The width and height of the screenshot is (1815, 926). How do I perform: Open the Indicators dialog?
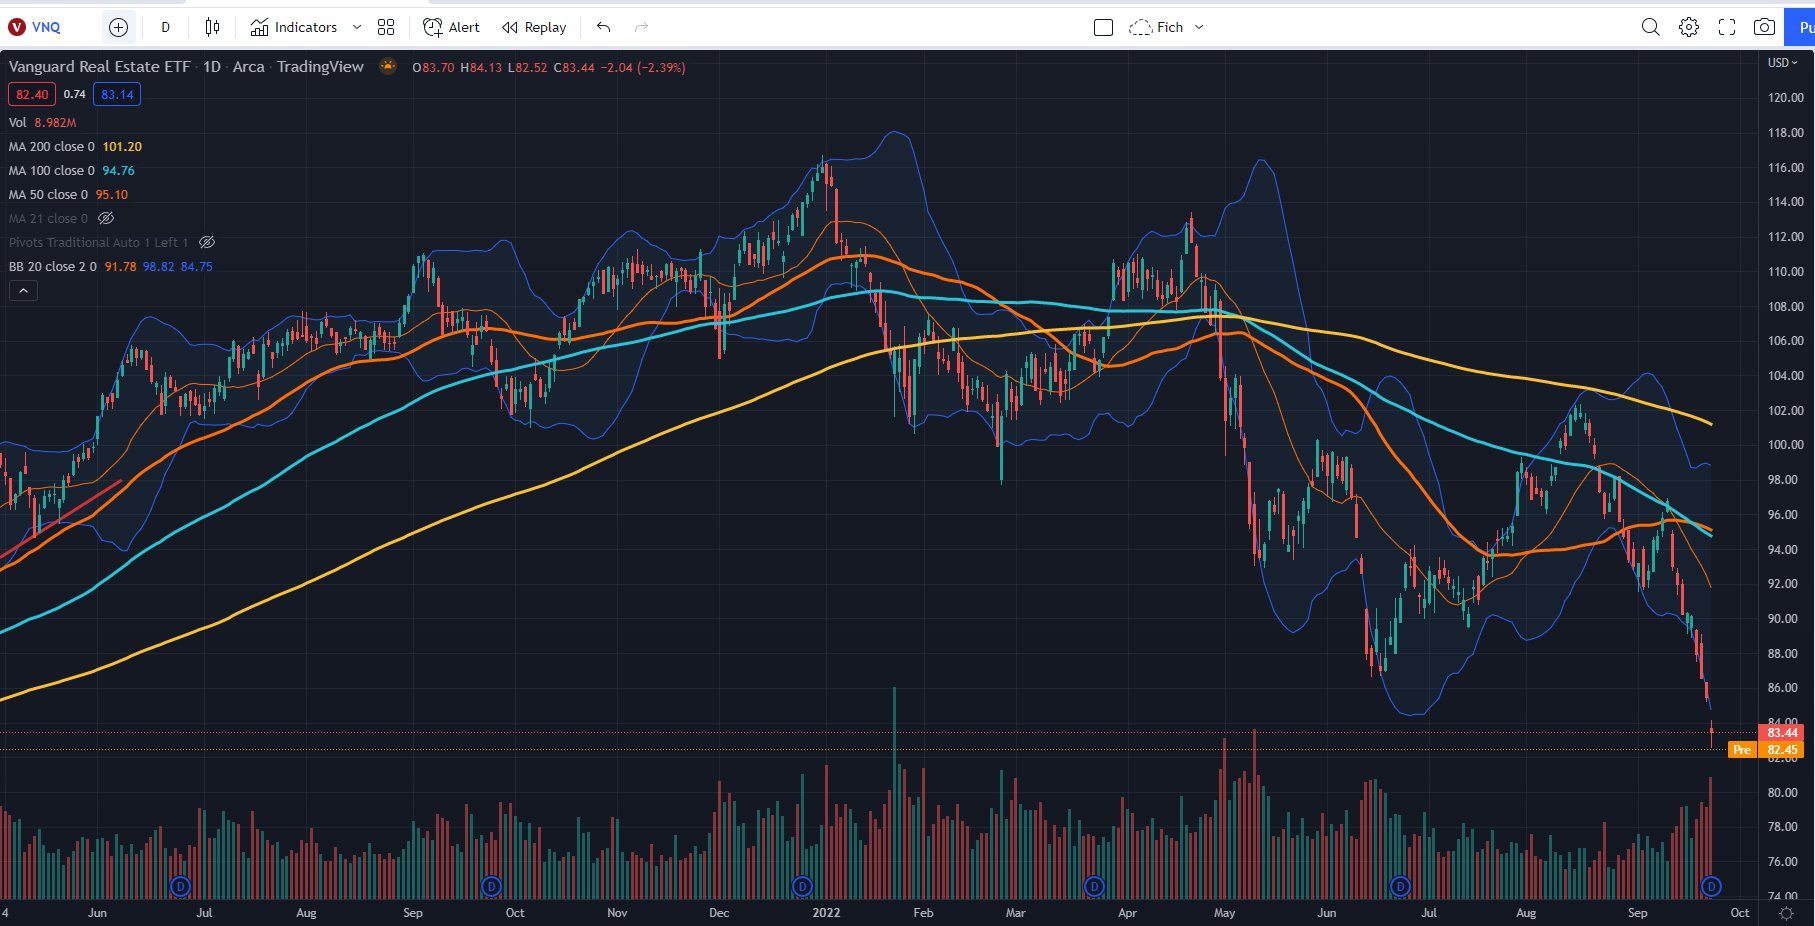click(x=293, y=27)
